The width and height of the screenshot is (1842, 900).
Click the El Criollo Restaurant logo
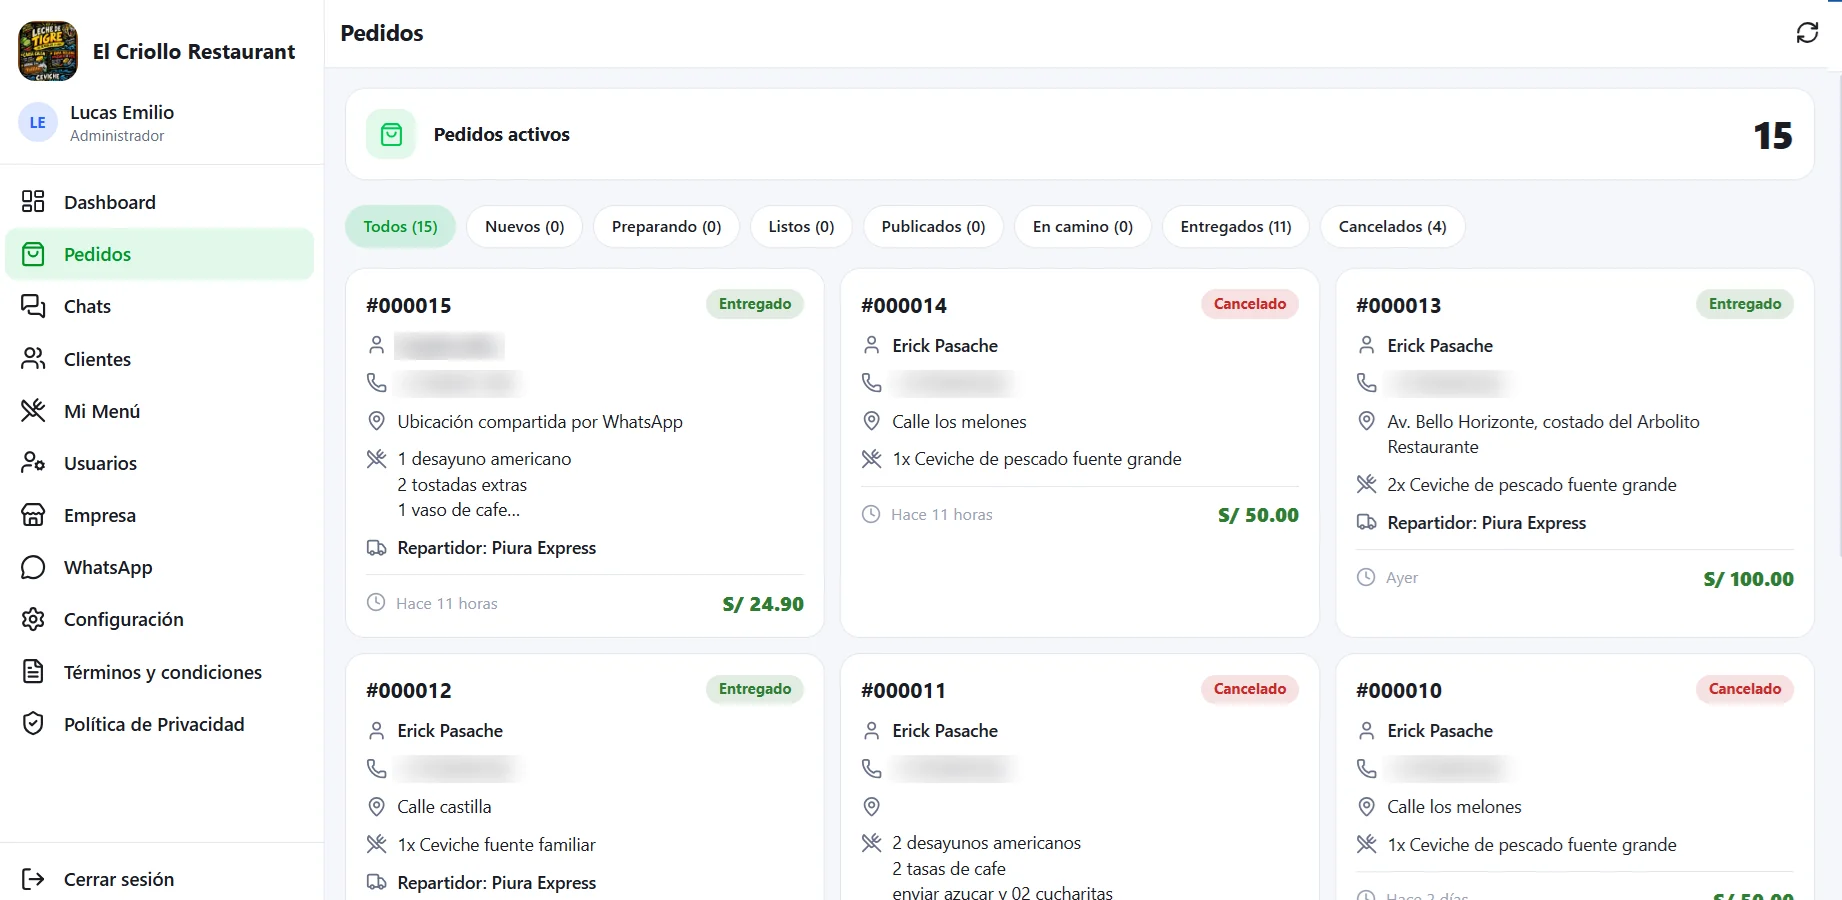coord(48,51)
